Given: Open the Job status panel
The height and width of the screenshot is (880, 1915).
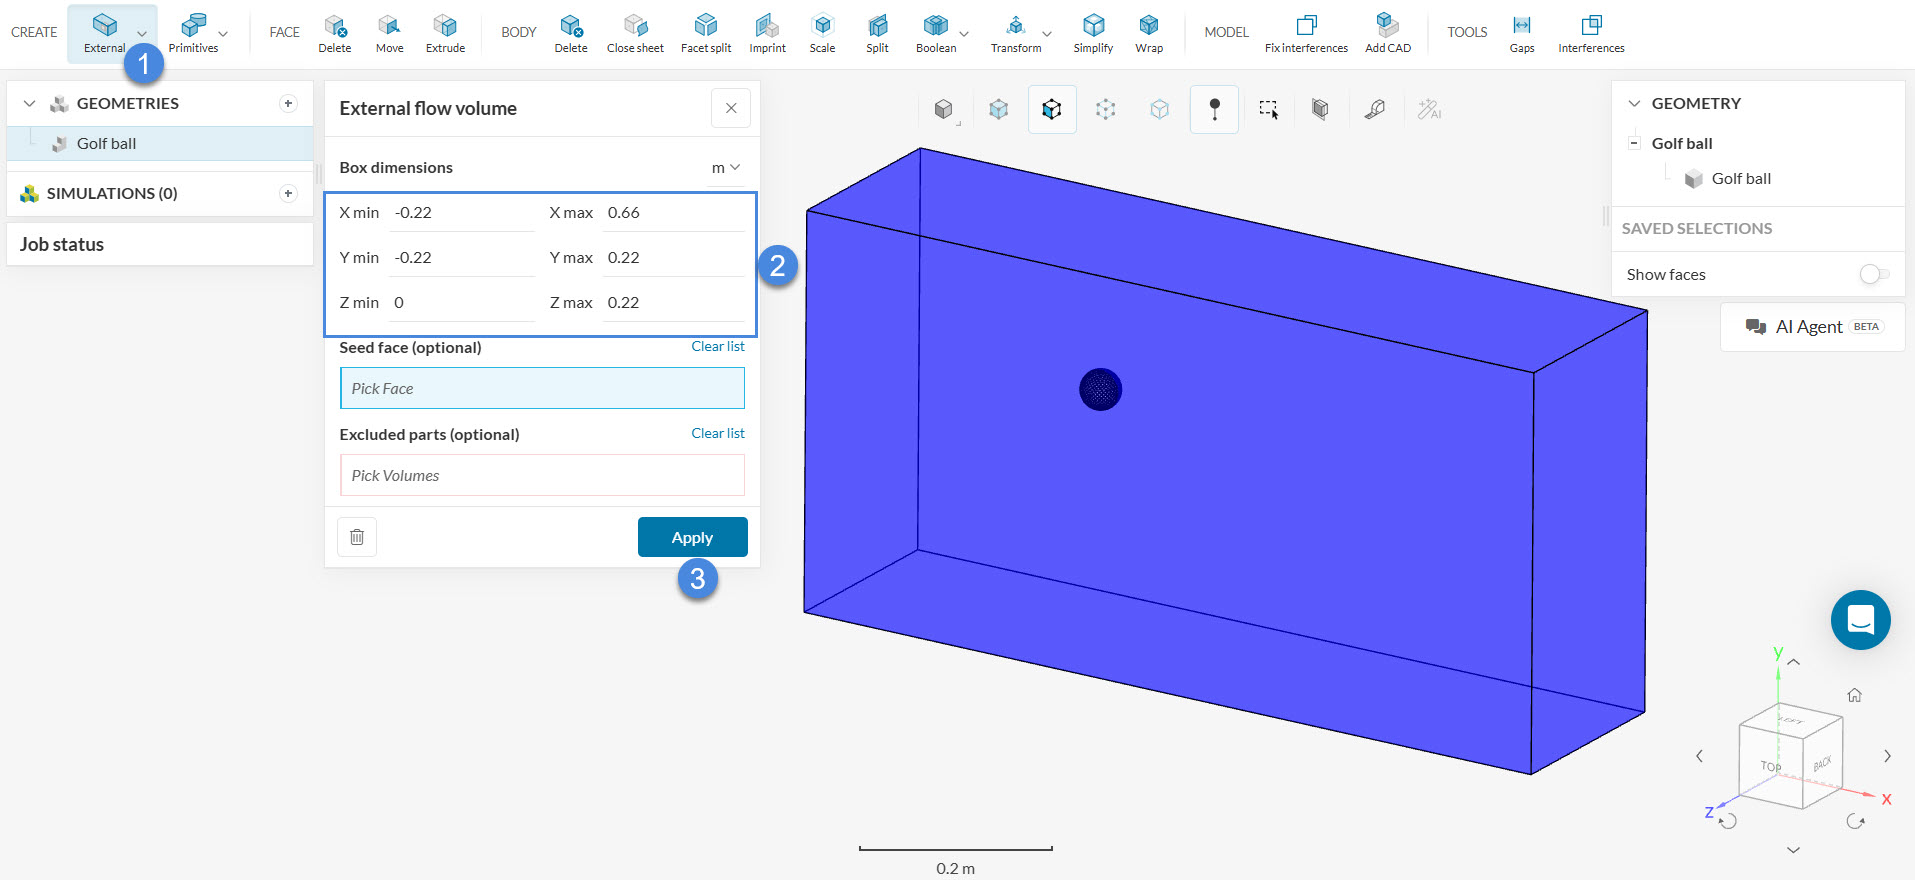Looking at the screenshot, I should pyautogui.click(x=62, y=244).
